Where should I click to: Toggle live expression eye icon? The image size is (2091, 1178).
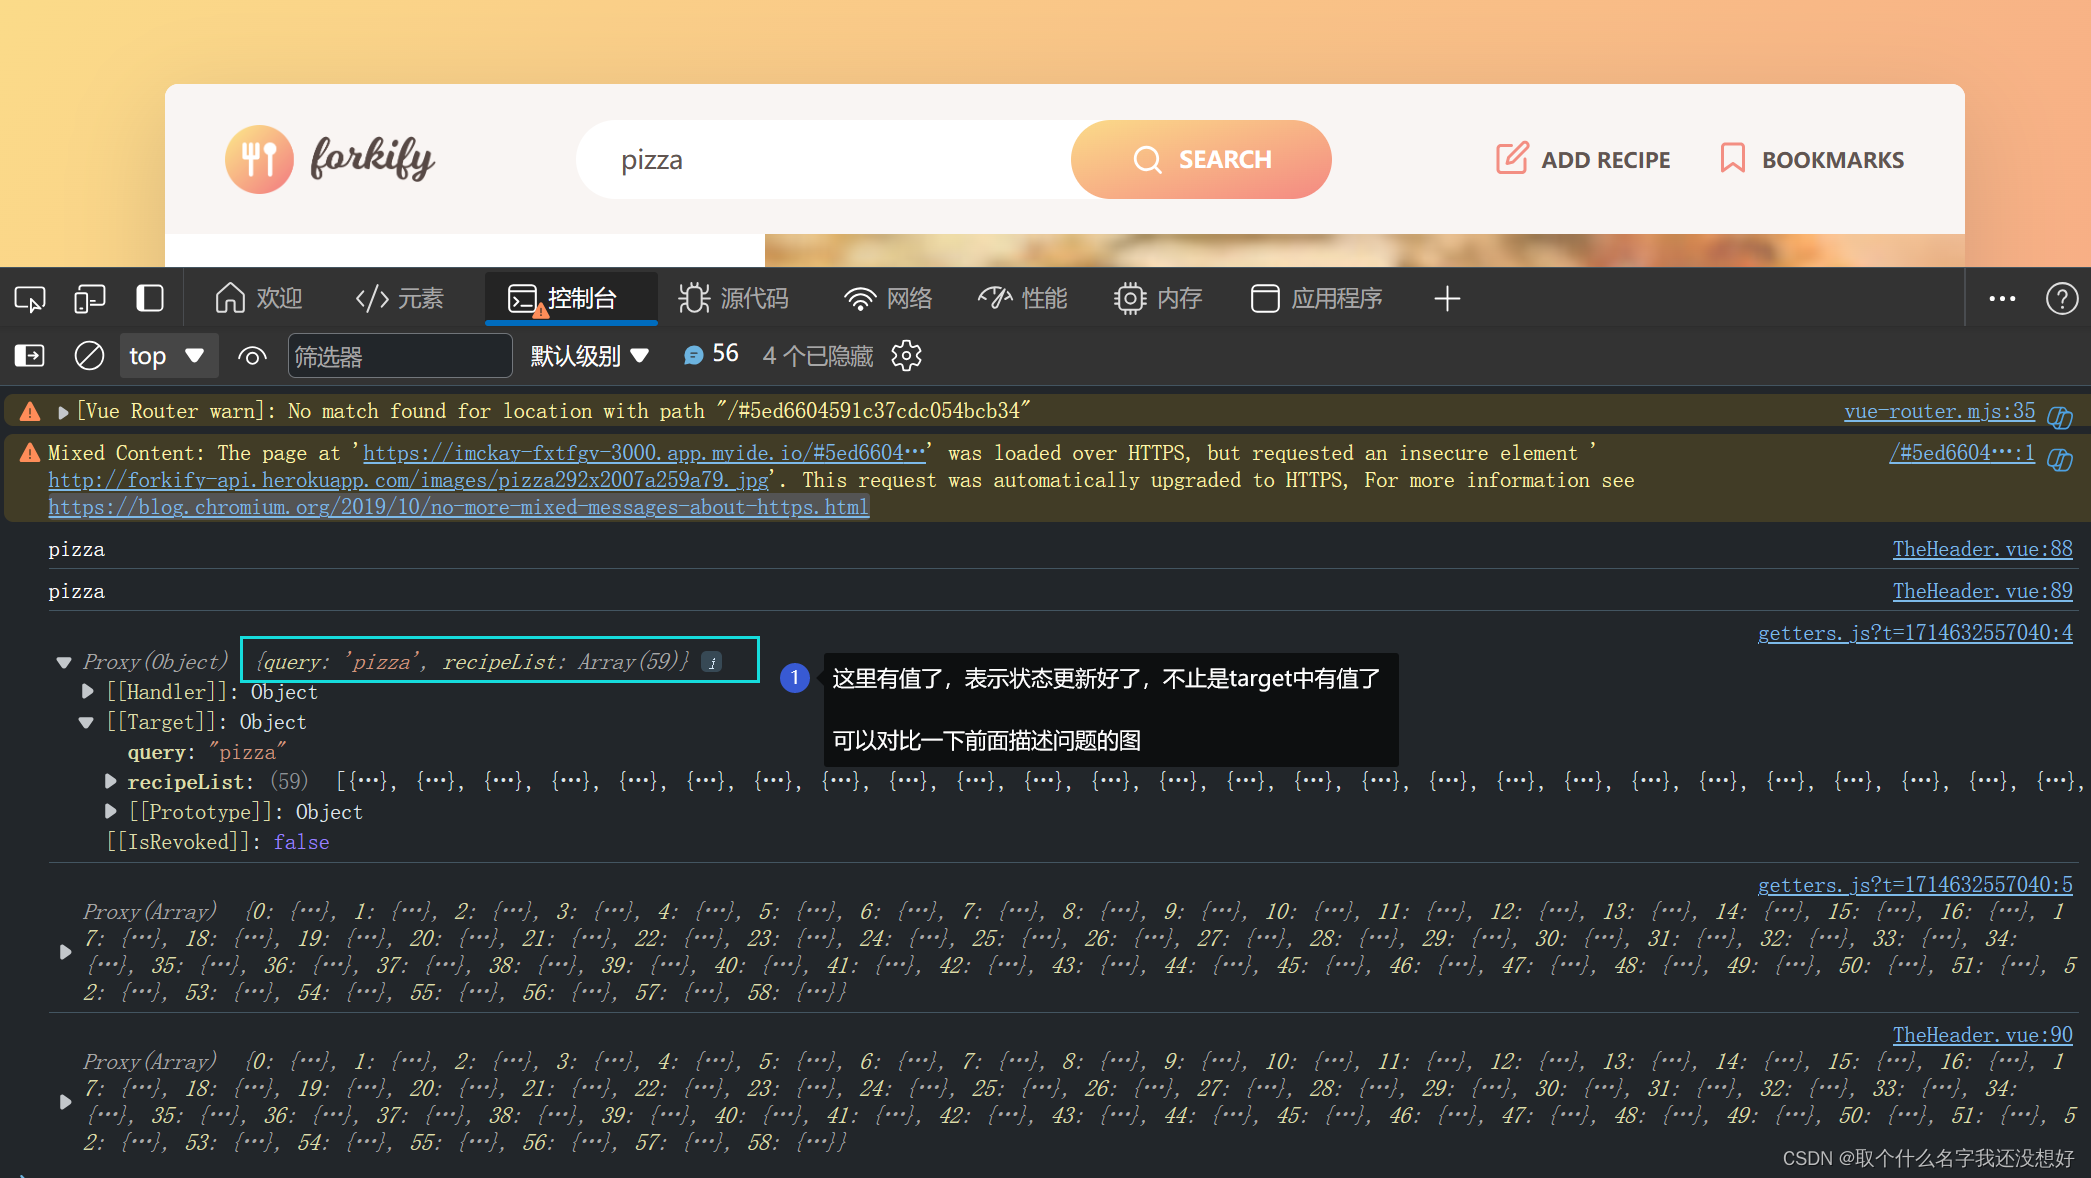pos(252,356)
